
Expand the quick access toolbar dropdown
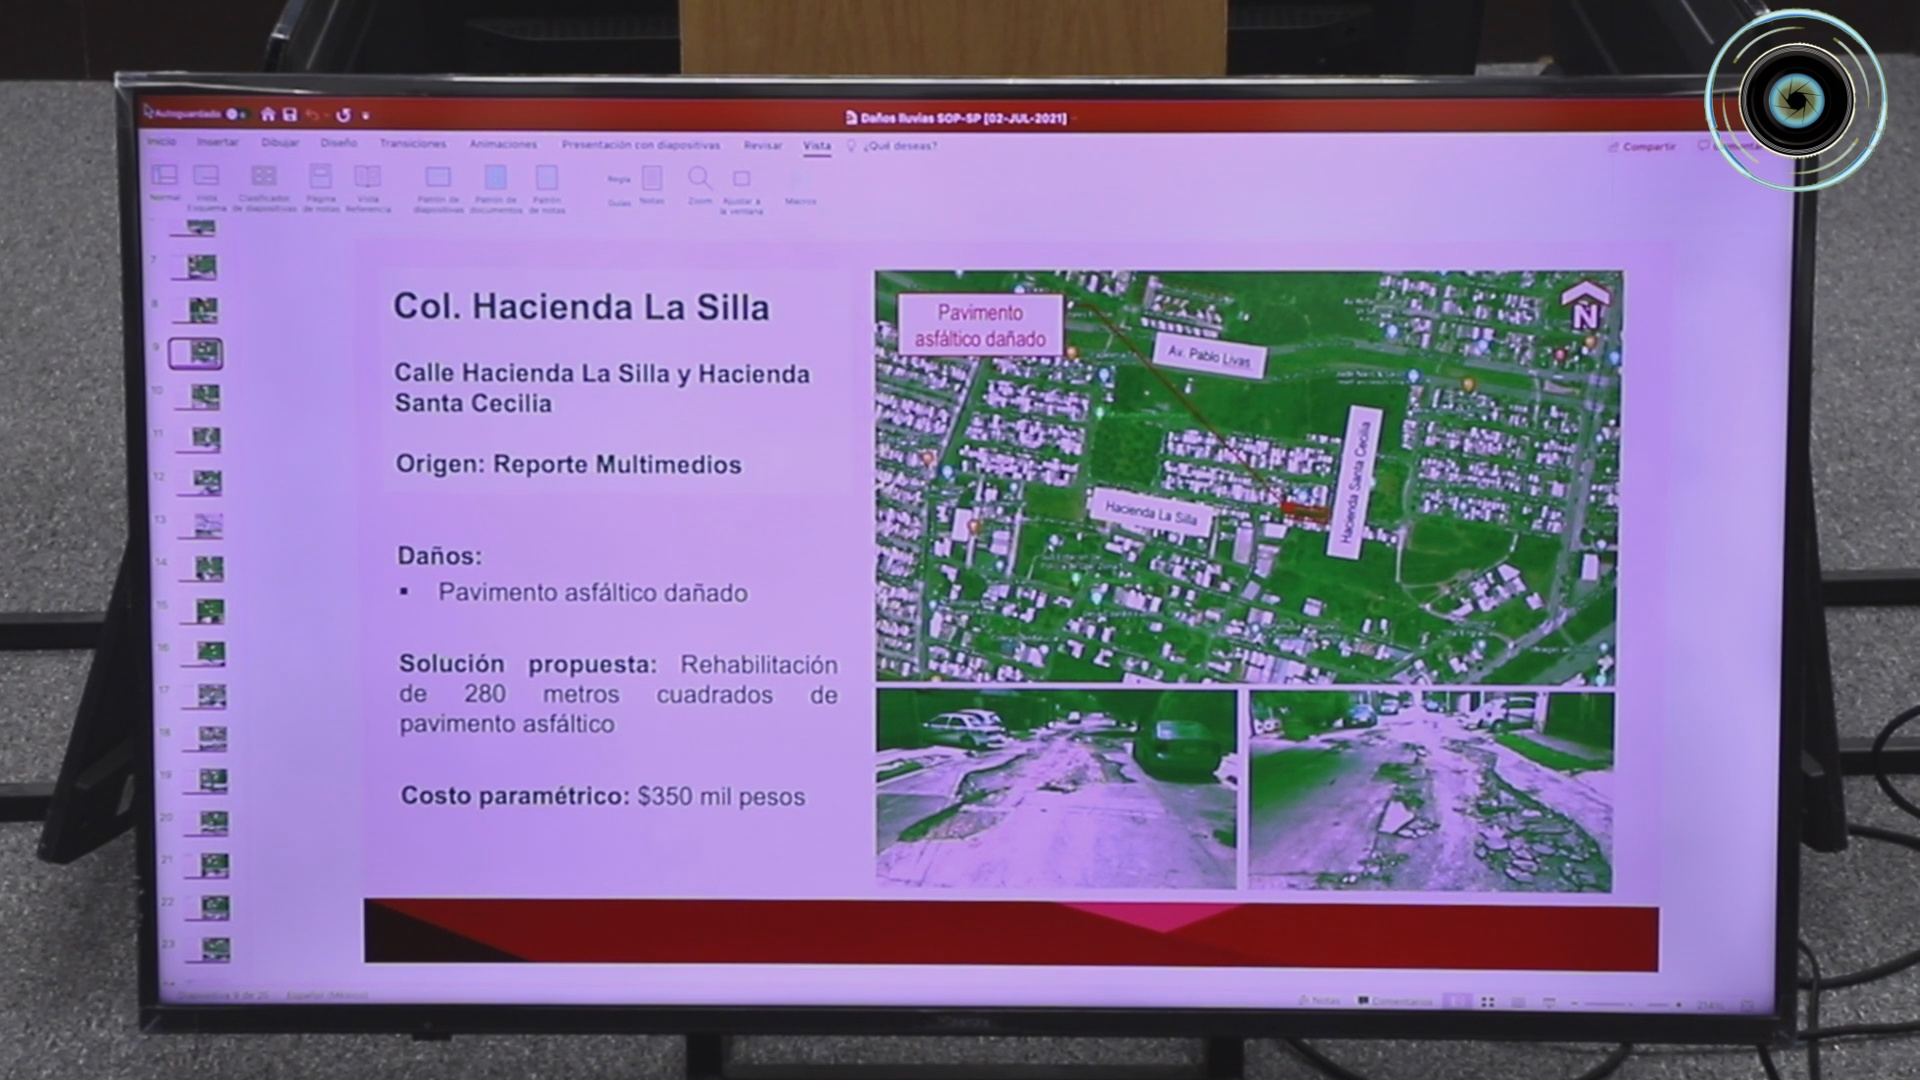pos(366,116)
